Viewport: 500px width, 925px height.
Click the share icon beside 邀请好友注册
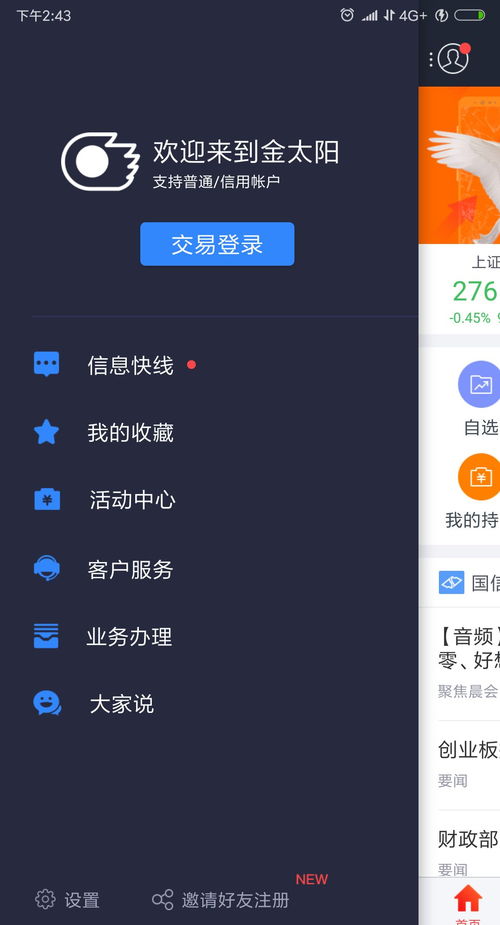click(x=163, y=900)
